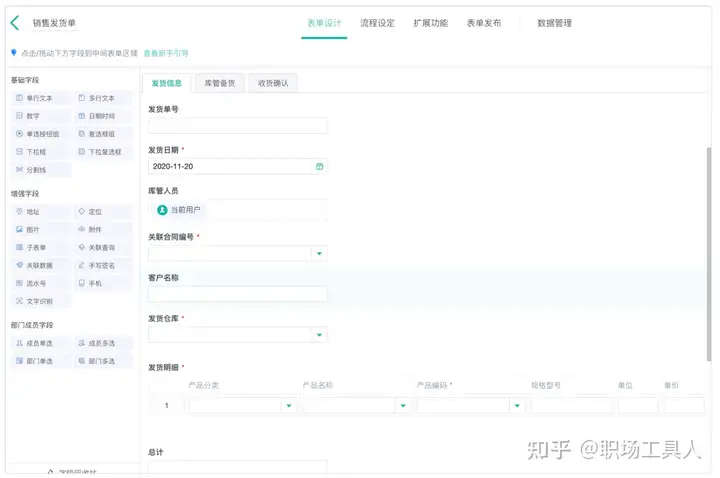This screenshot has height=478, width=720.
Task: Click the 产品分类 column header
Action: coord(203,385)
